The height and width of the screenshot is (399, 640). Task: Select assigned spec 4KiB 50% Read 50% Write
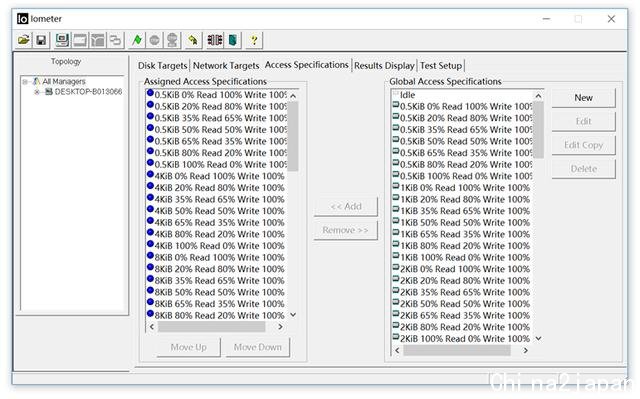coord(216,211)
